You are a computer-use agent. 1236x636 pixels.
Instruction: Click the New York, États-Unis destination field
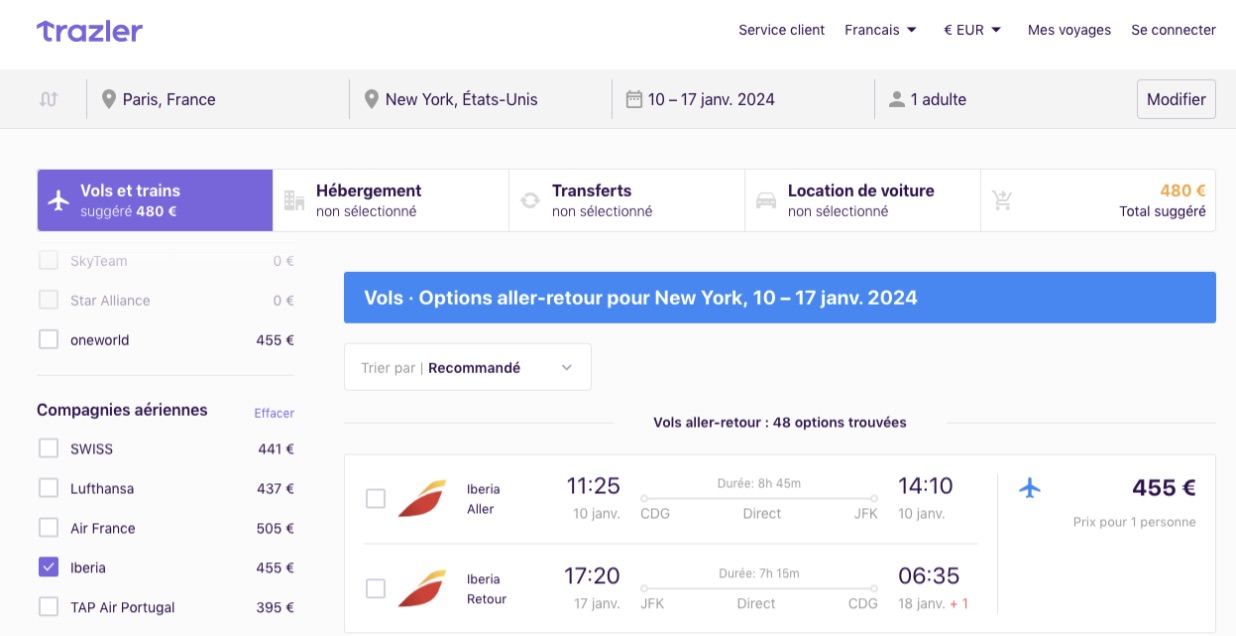(x=480, y=99)
